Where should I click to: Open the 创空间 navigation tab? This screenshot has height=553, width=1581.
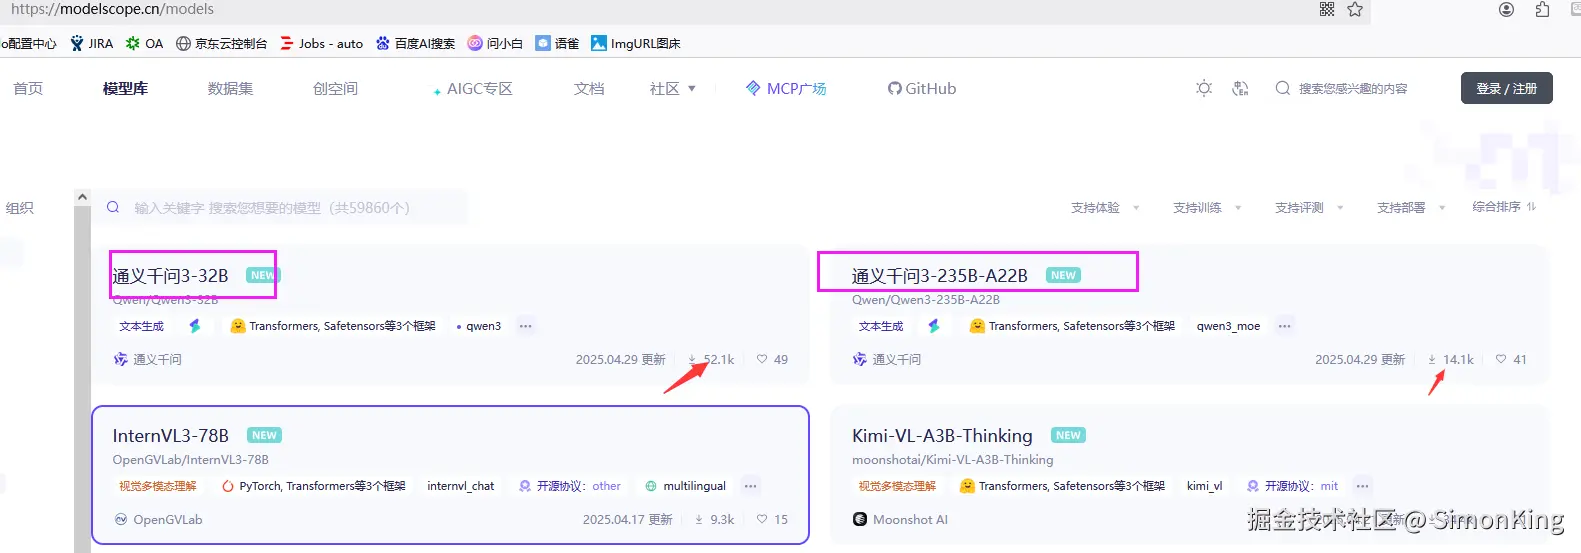pyautogui.click(x=335, y=88)
